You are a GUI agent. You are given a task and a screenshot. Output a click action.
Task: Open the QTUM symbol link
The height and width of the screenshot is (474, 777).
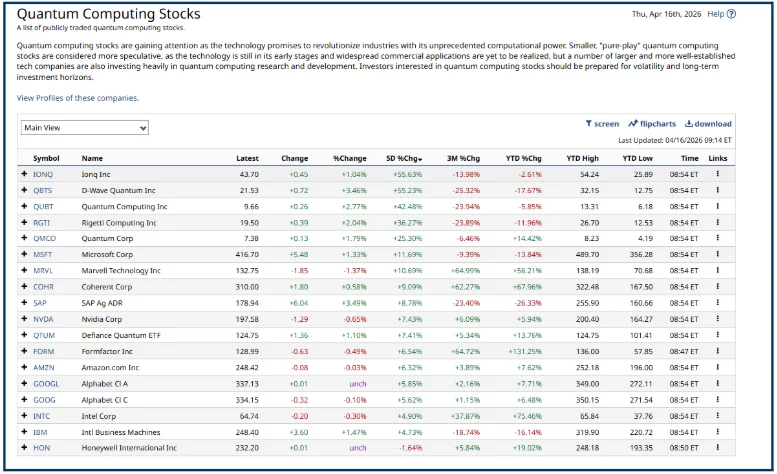tap(44, 335)
